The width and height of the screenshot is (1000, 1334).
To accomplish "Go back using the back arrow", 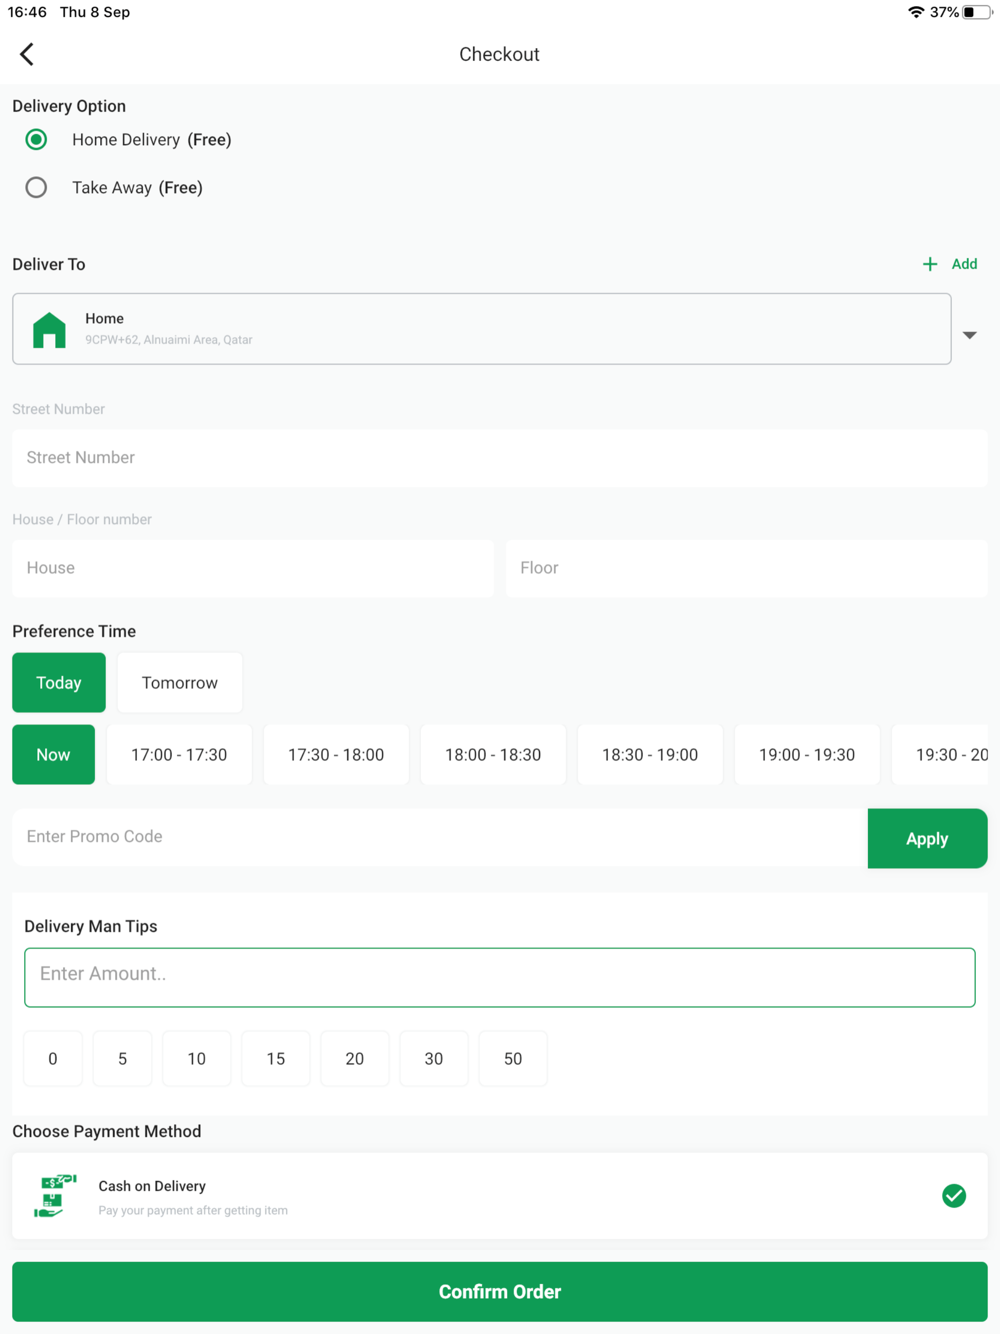I will (27, 54).
